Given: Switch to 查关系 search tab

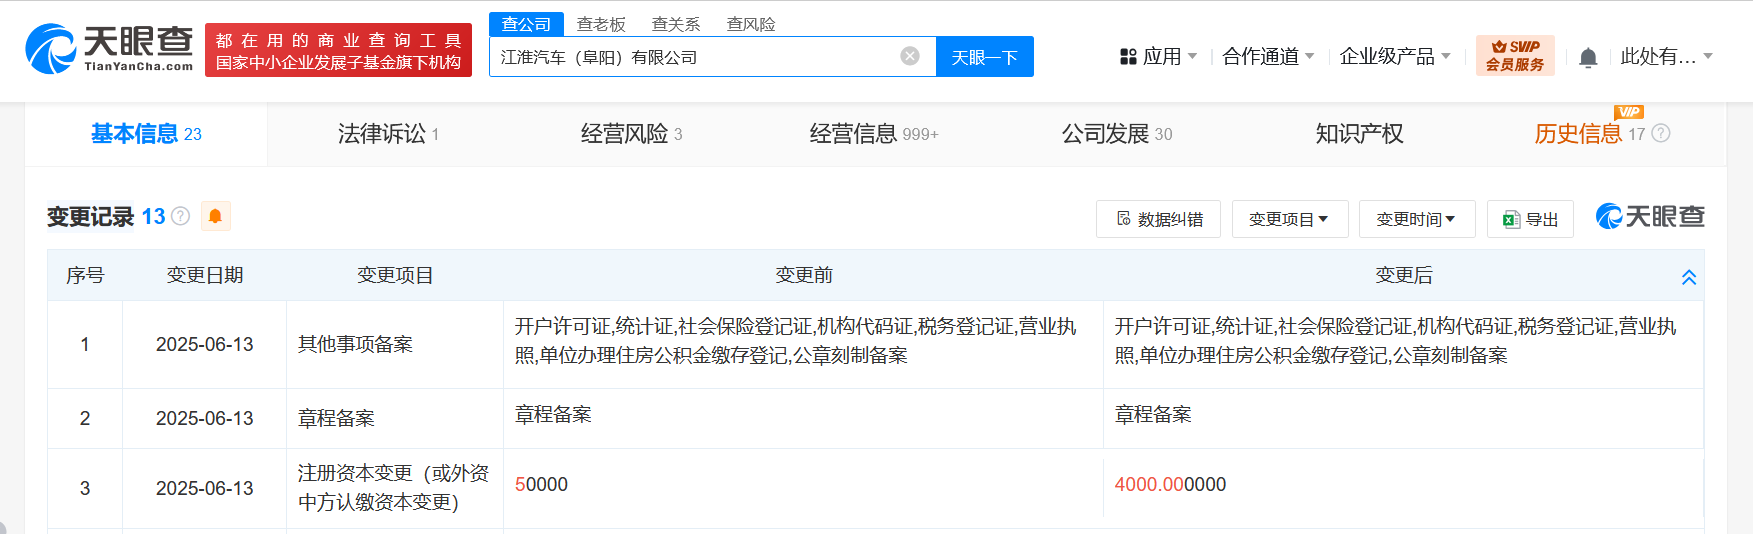Looking at the screenshot, I should pyautogui.click(x=676, y=24).
